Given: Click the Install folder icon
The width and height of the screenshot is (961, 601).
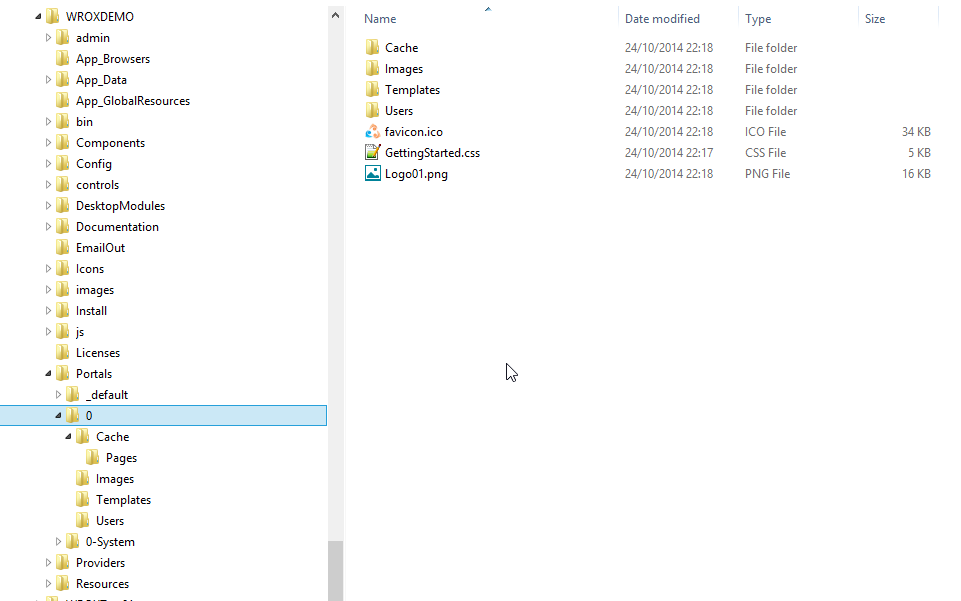Looking at the screenshot, I should pos(63,311).
